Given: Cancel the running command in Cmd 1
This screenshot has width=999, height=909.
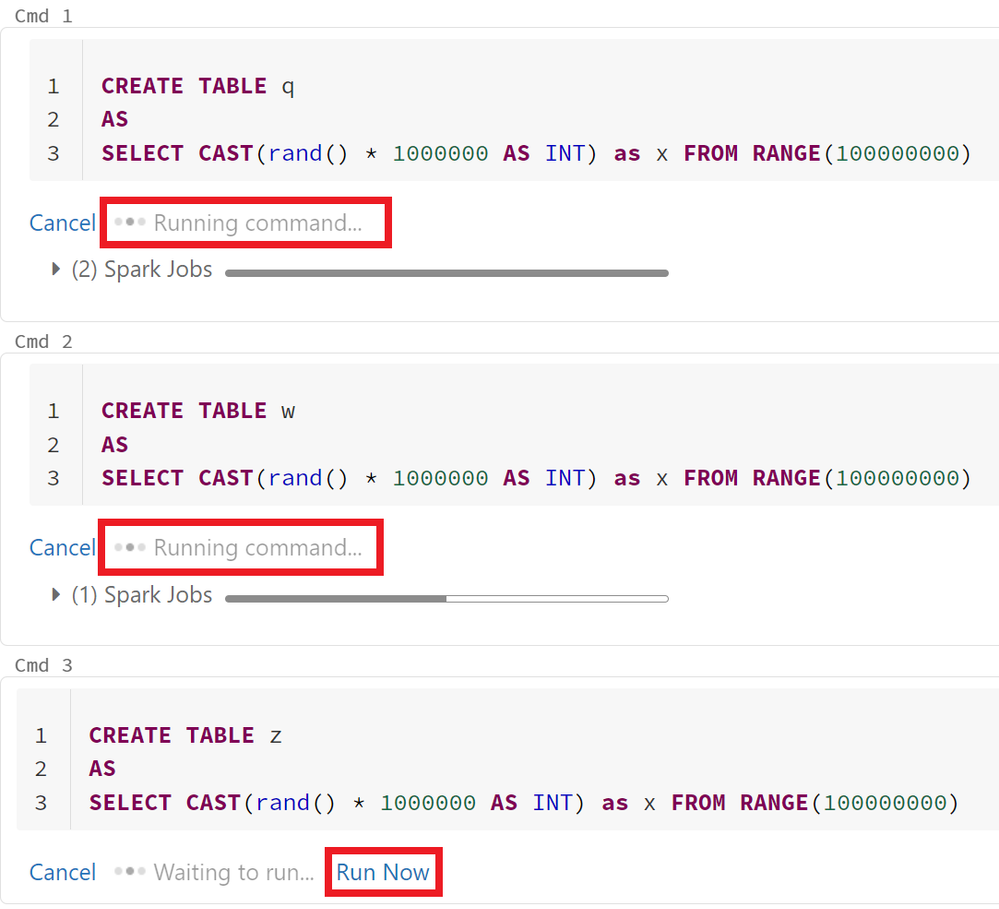Looking at the screenshot, I should 62,222.
